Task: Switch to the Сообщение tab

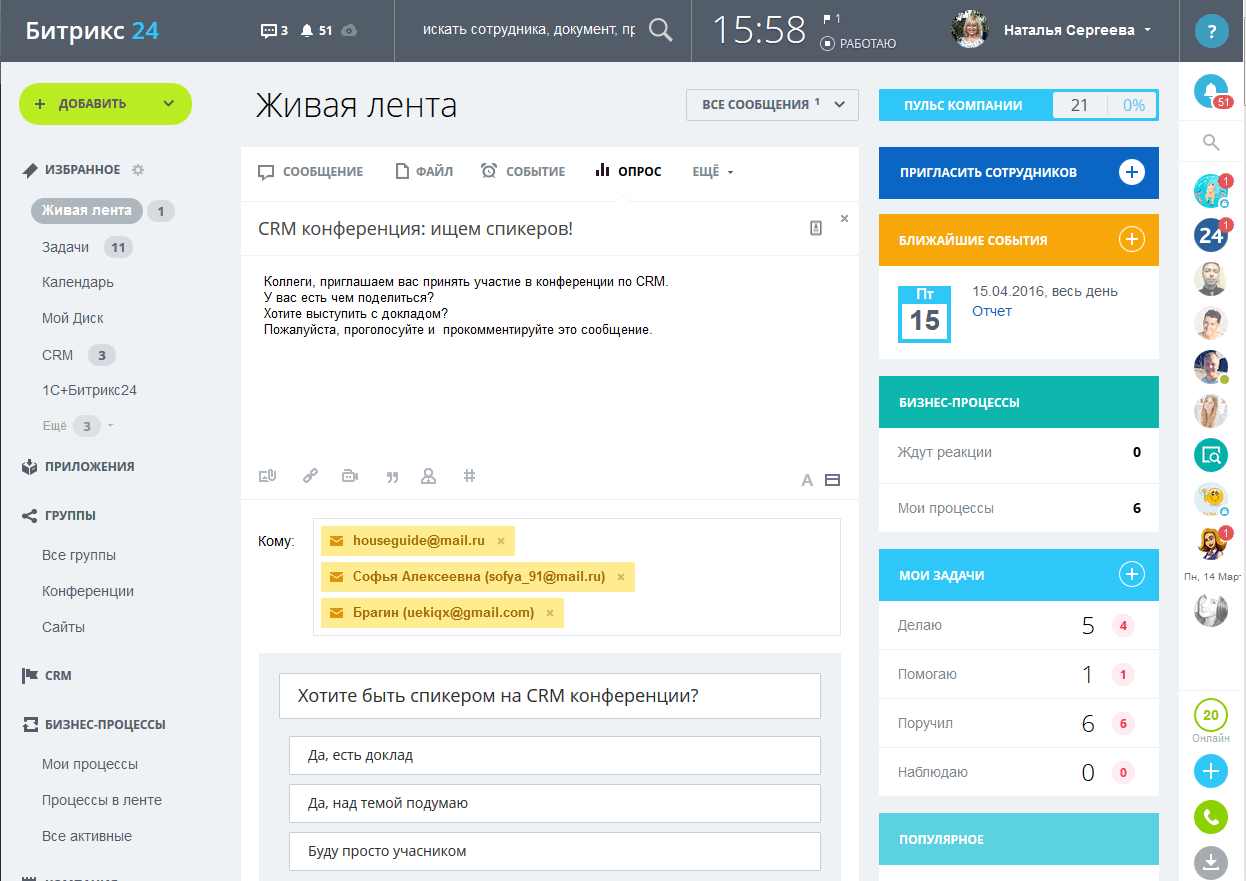Action: click(310, 172)
